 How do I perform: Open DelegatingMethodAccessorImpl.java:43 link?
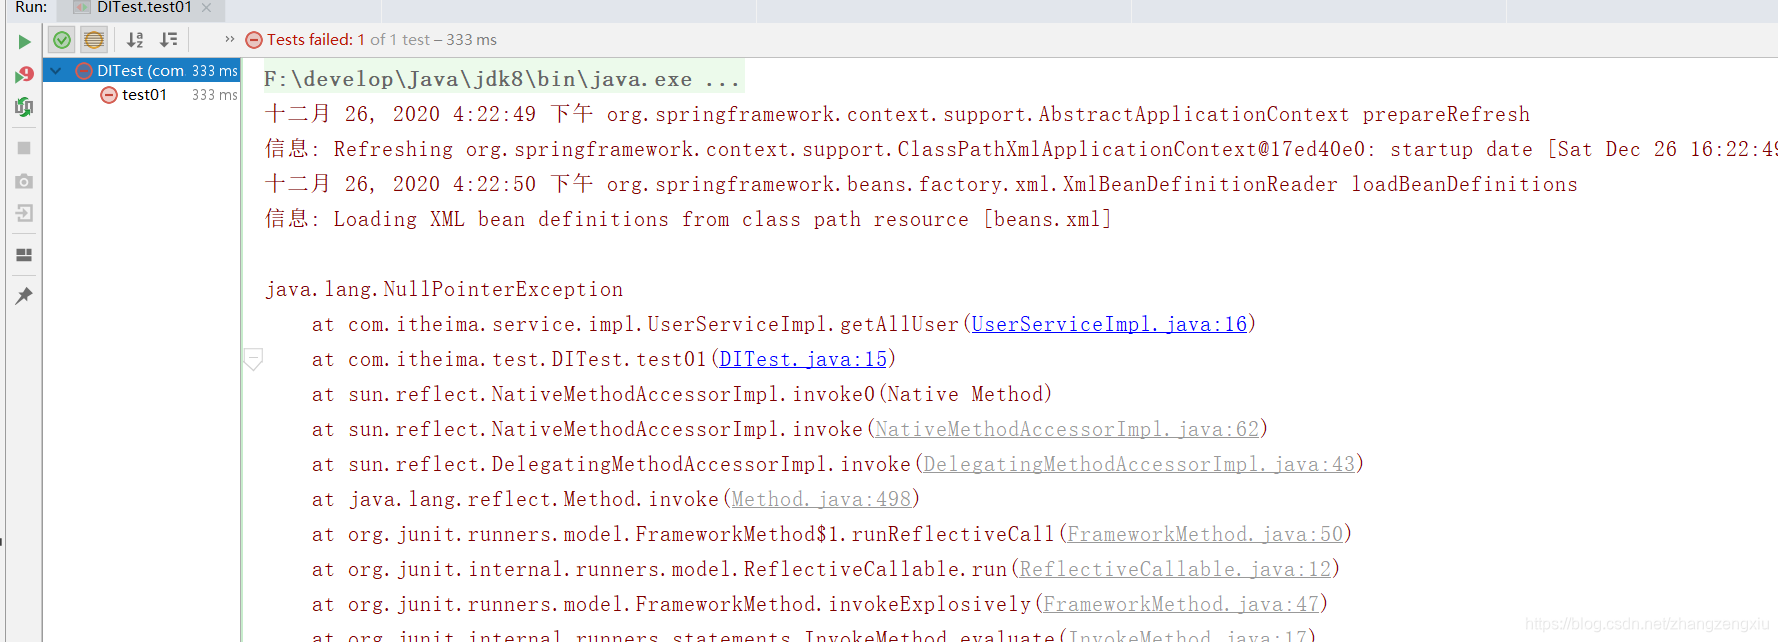[1139, 464]
